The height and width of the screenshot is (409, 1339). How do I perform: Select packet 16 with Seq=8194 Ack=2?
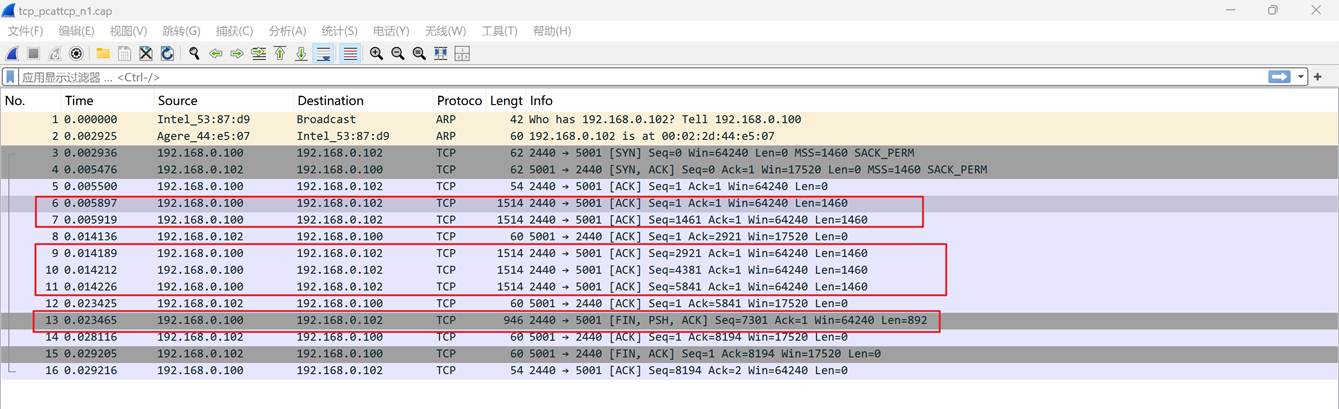668,370
